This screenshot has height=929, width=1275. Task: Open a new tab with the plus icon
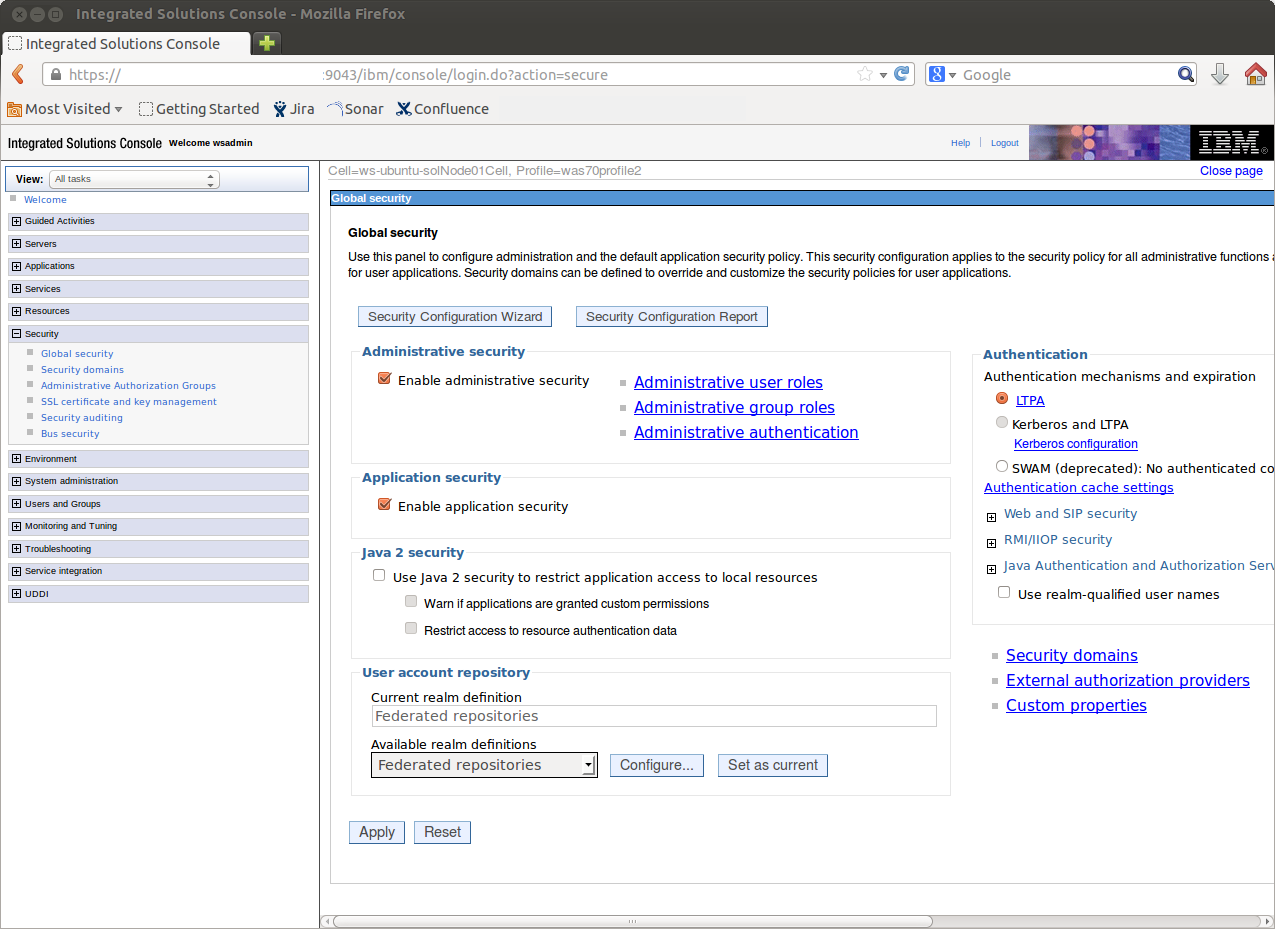coord(266,43)
